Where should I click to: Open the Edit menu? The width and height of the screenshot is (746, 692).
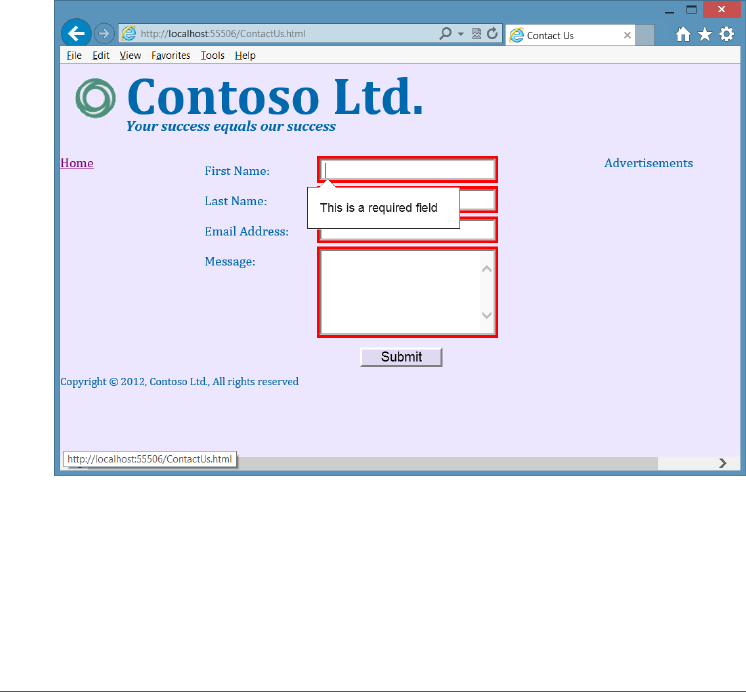point(101,55)
